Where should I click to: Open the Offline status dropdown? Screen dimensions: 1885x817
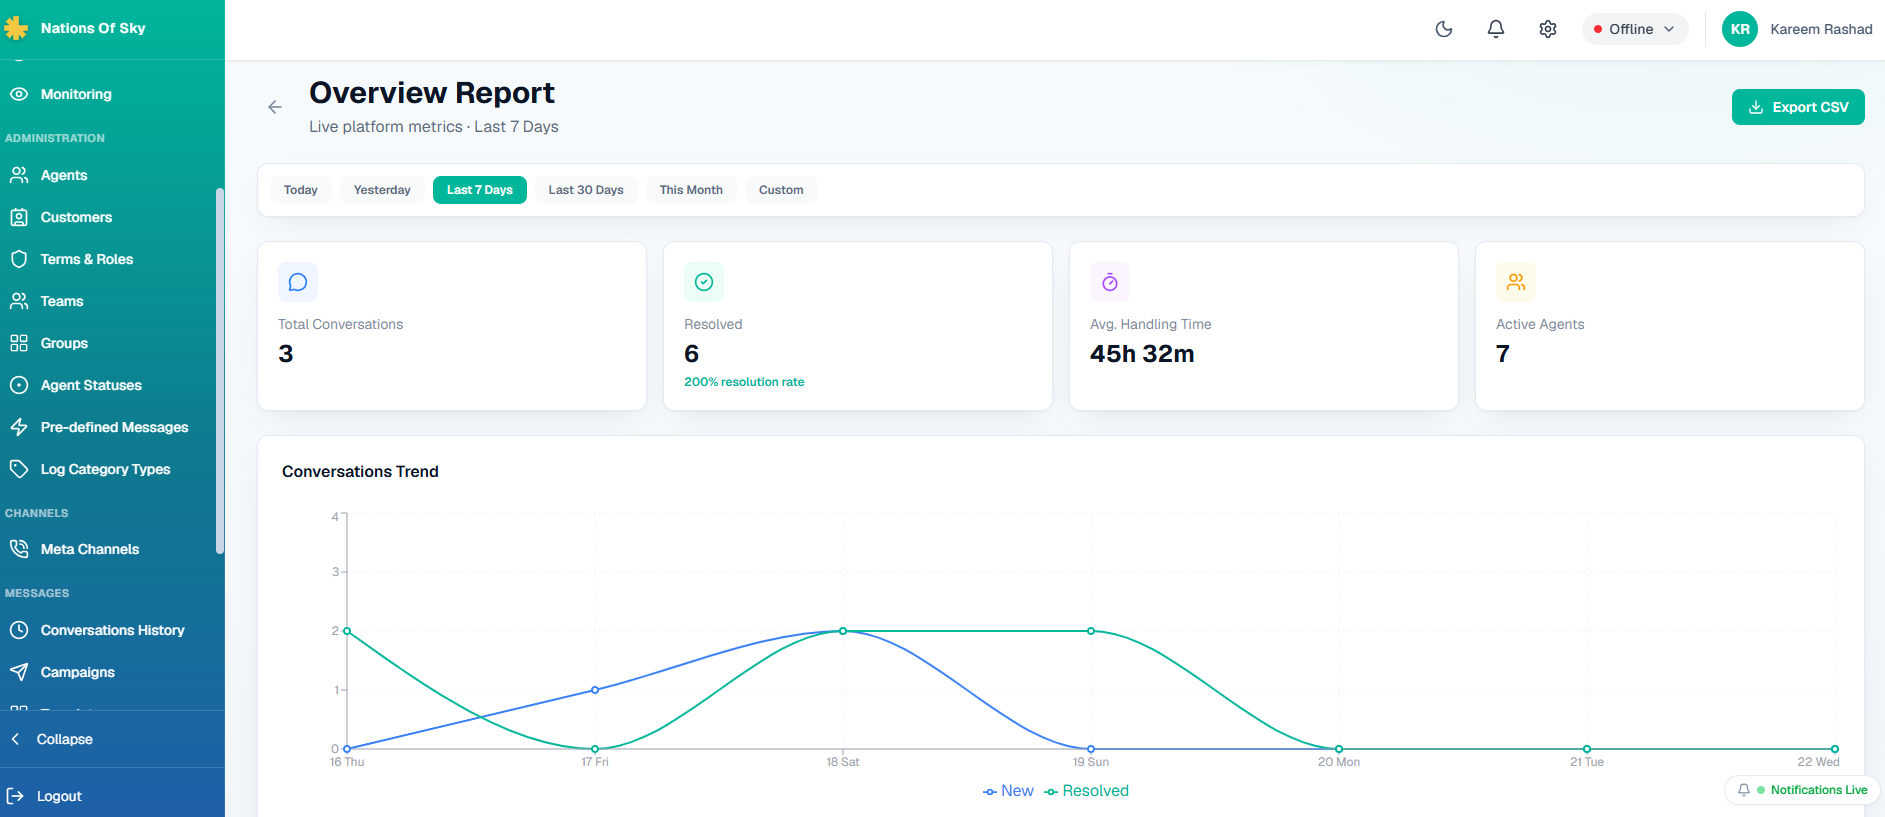point(1635,29)
